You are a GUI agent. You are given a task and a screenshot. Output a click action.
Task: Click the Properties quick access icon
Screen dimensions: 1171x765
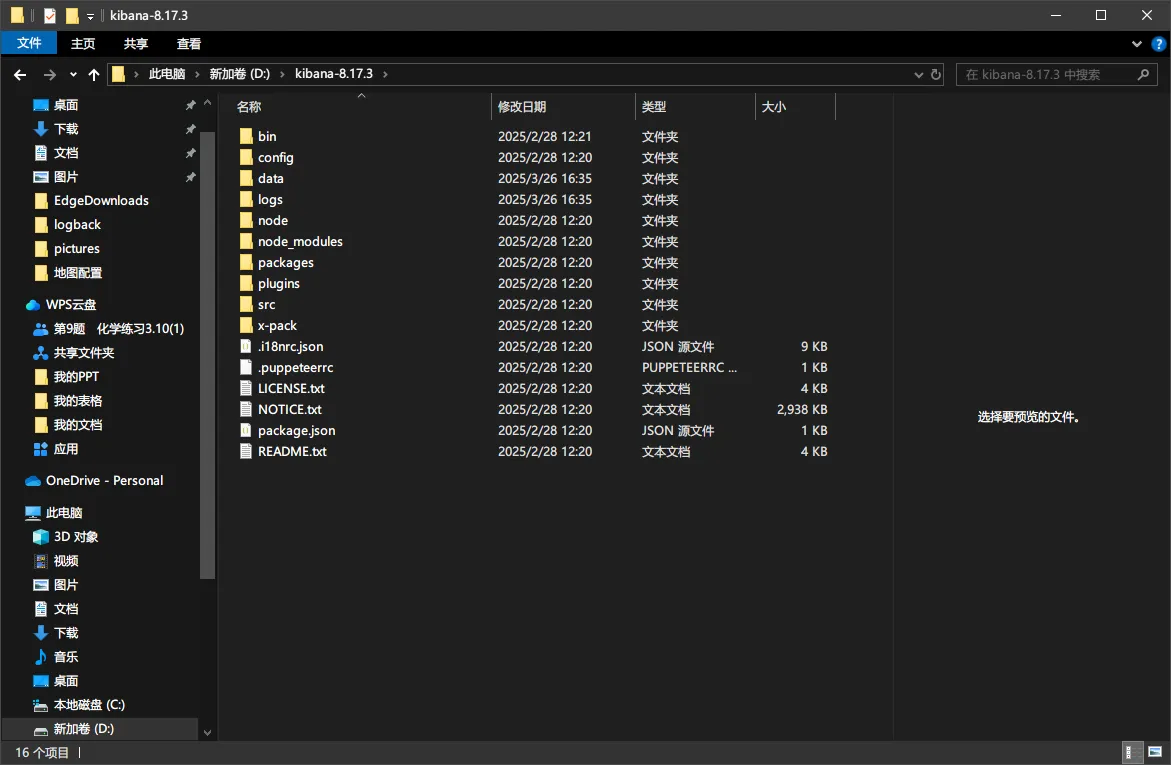coord(50,16)
